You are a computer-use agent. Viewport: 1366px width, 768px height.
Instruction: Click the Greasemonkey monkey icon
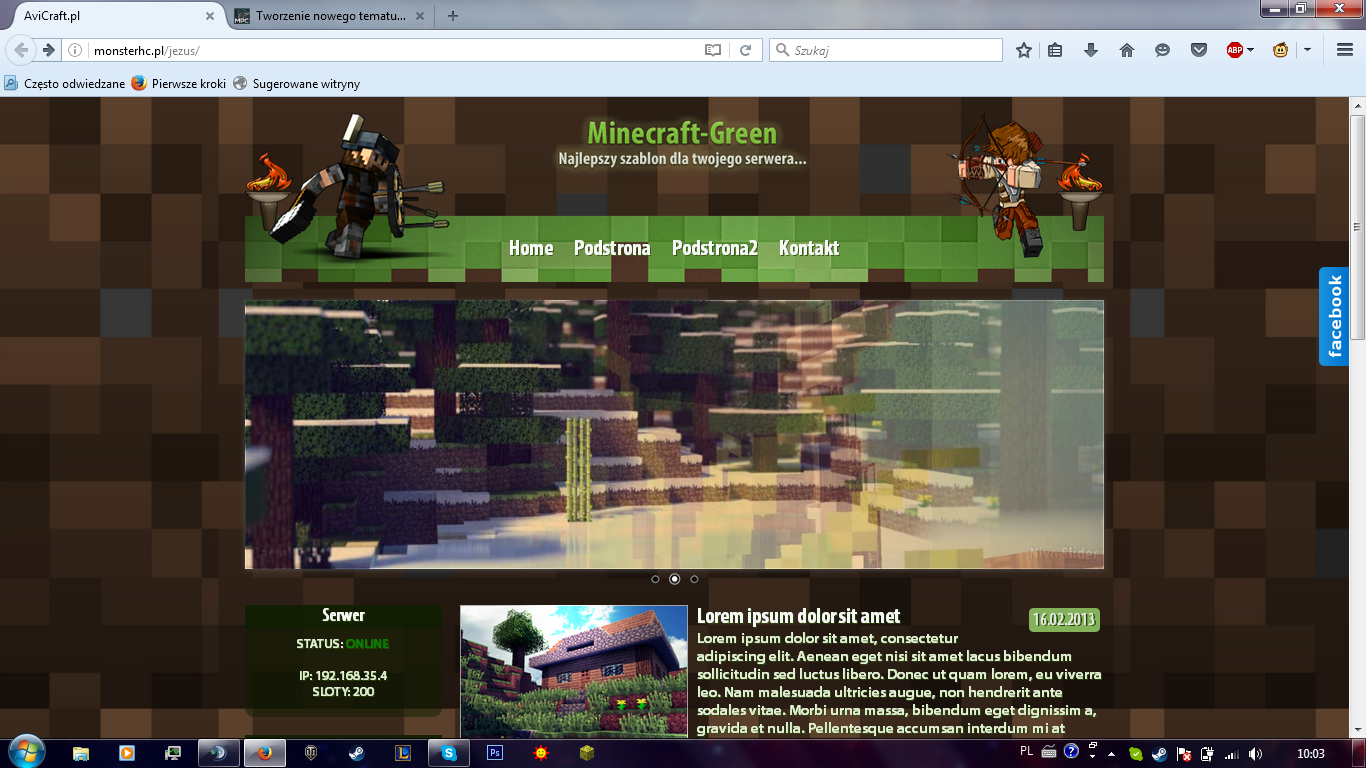pyautogui.click(x=1280, y=50)
